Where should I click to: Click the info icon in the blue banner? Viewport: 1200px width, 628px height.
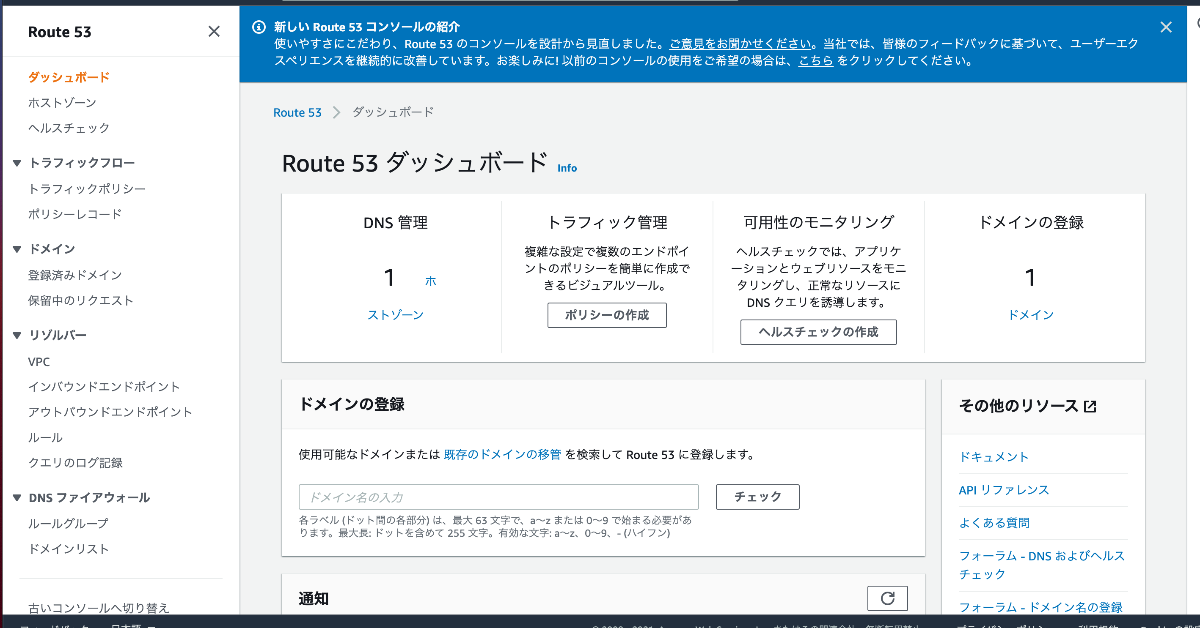259,27
